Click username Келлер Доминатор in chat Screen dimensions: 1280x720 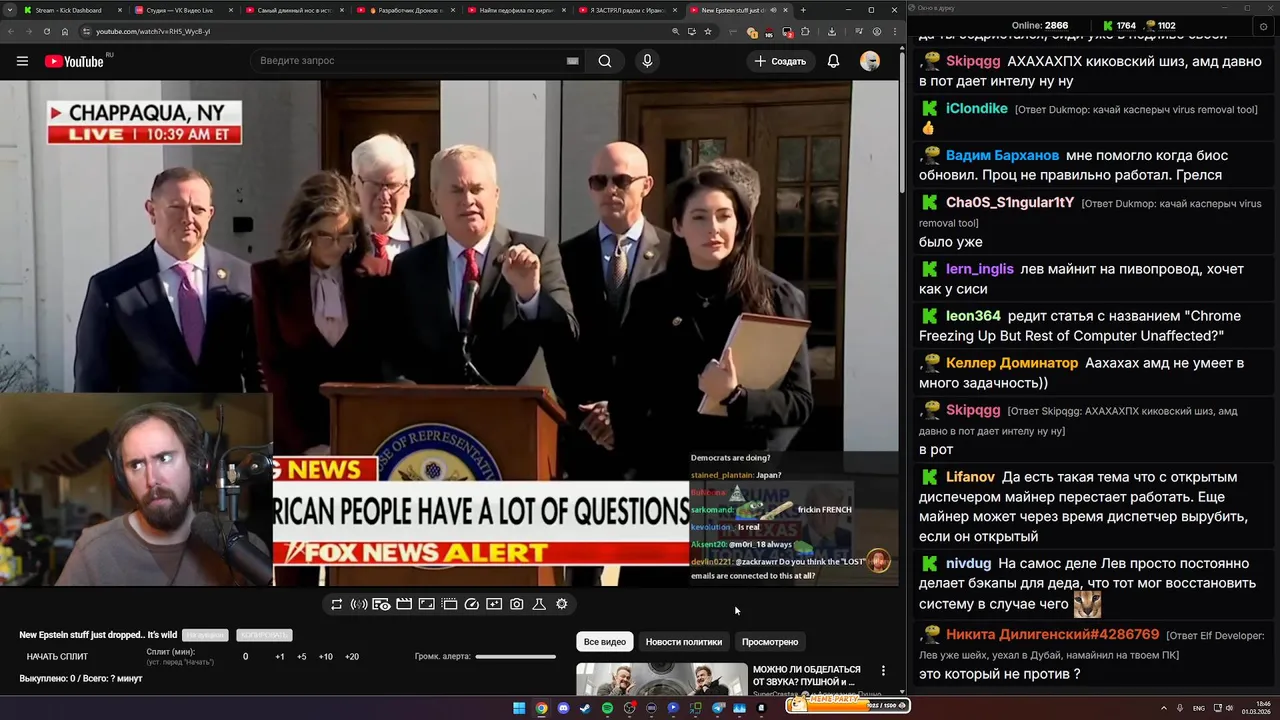pos(1012,363)
